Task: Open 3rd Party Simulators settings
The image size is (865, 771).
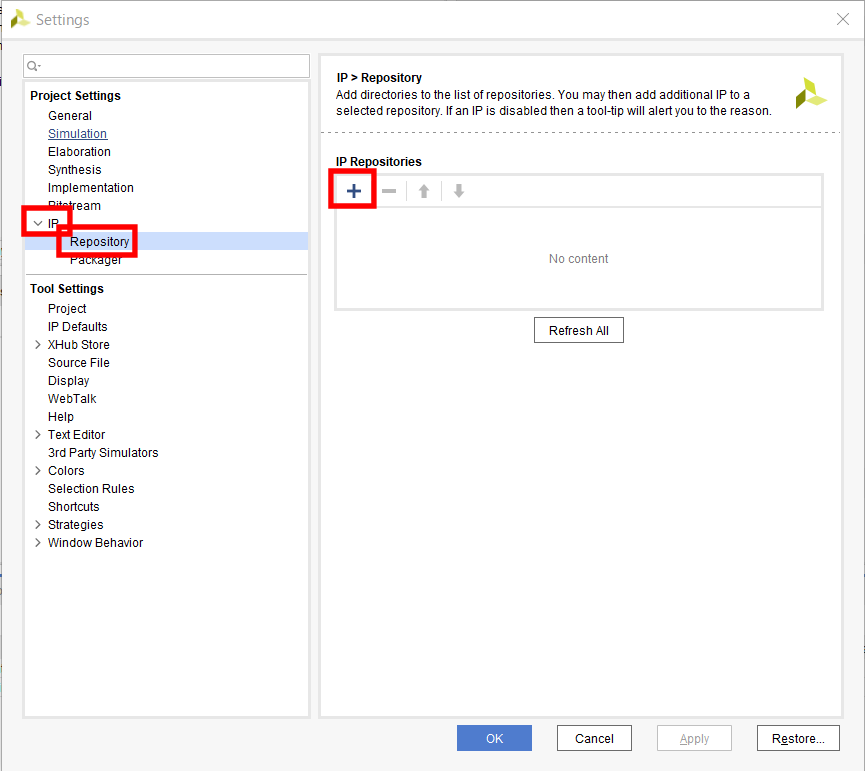Action: tap(103, 453)
